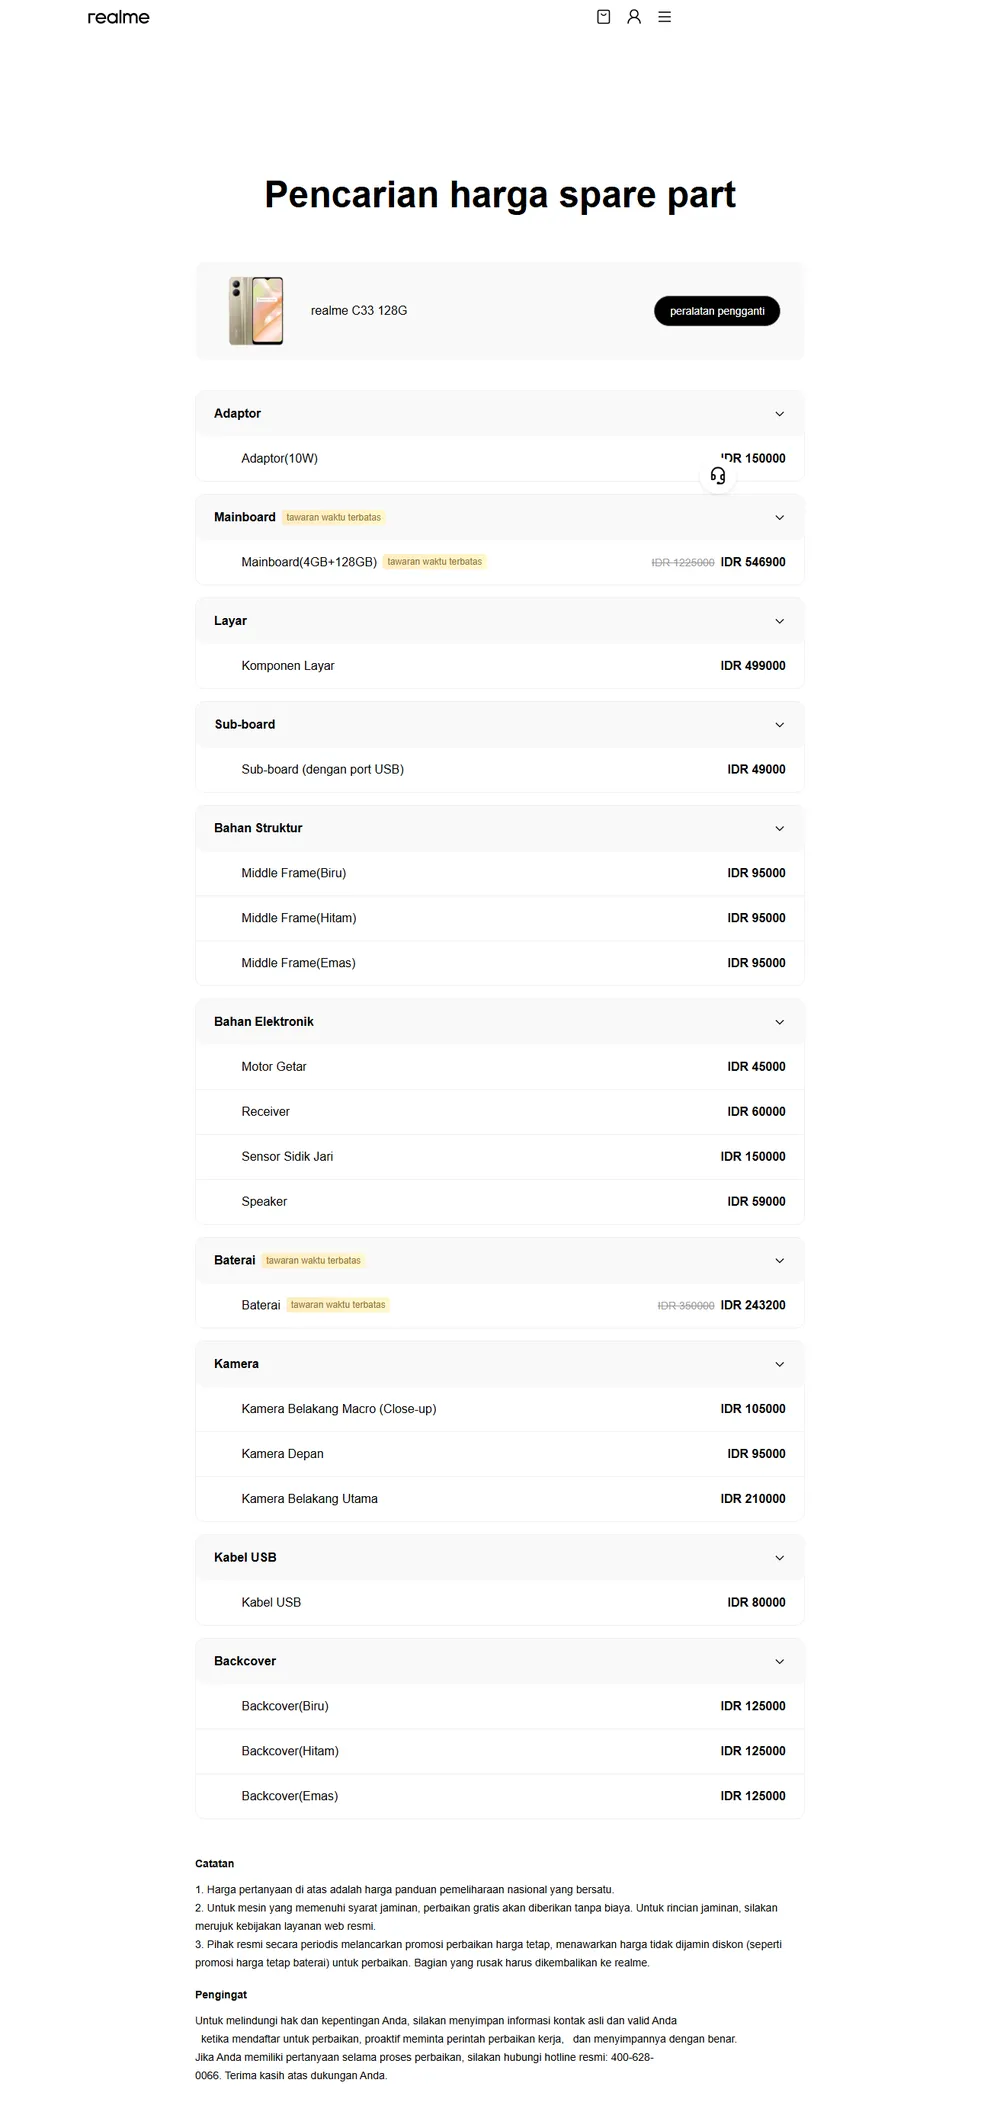The width and height of the screenshot is (1000, 2115).
Task: Click the peralatan pengganti button
Action: [x=717, y=311]
